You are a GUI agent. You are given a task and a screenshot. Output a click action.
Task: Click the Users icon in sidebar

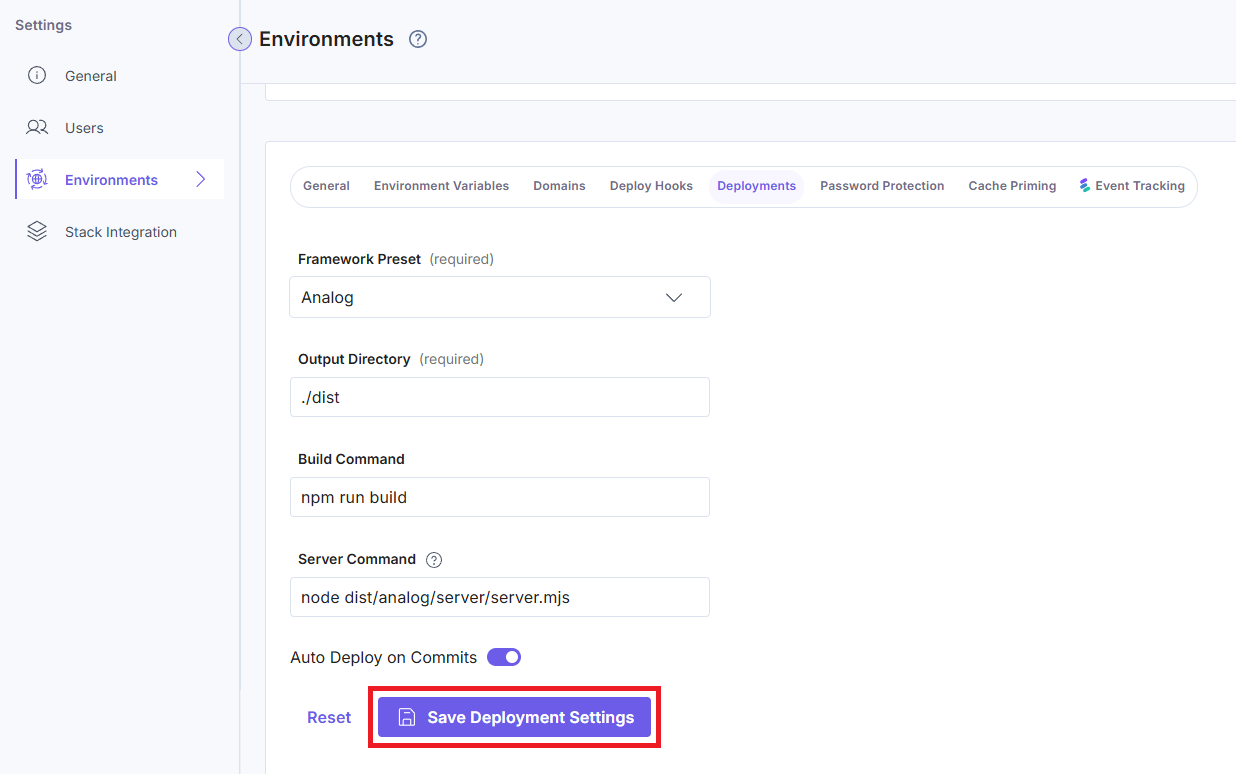[37, 128]
